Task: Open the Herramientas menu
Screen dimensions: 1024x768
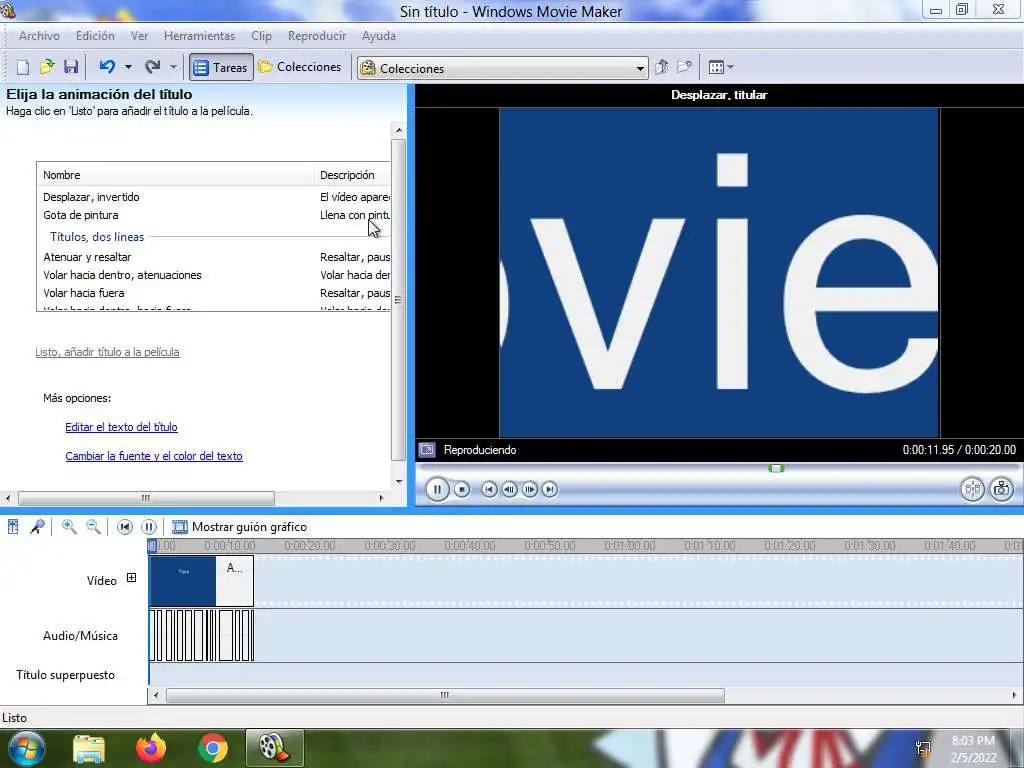Action: (199, 36)
